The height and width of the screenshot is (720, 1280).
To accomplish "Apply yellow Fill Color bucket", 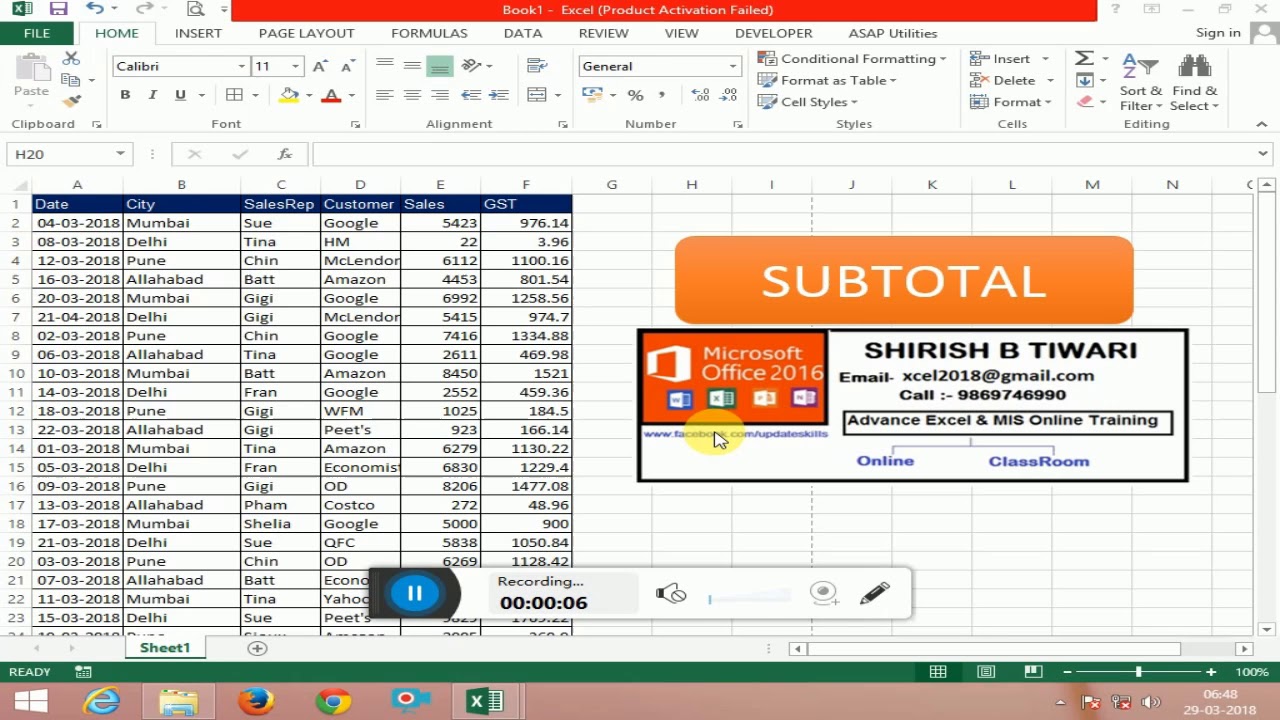I will click(289, 95).
